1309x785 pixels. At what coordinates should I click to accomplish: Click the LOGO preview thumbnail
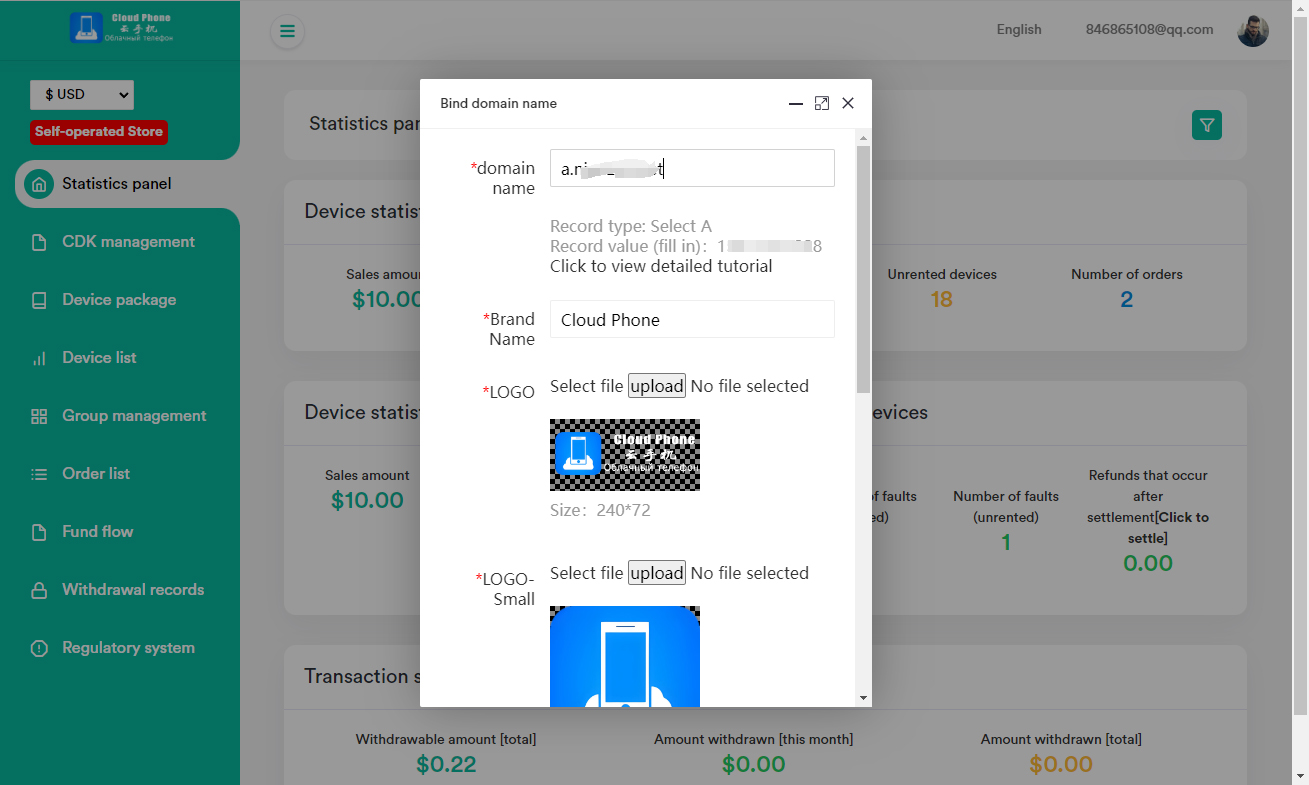[625, 455]
